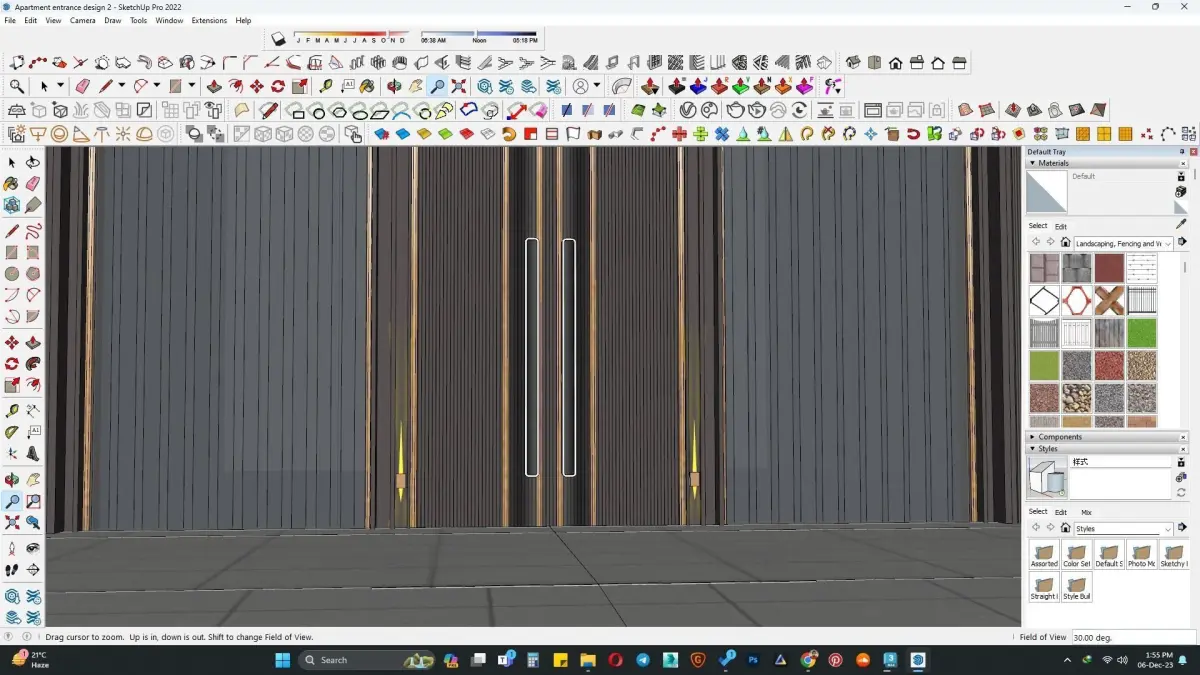Select the 3D Text tool in left toolbar
1200x675 pixels.
click(33, 453)
